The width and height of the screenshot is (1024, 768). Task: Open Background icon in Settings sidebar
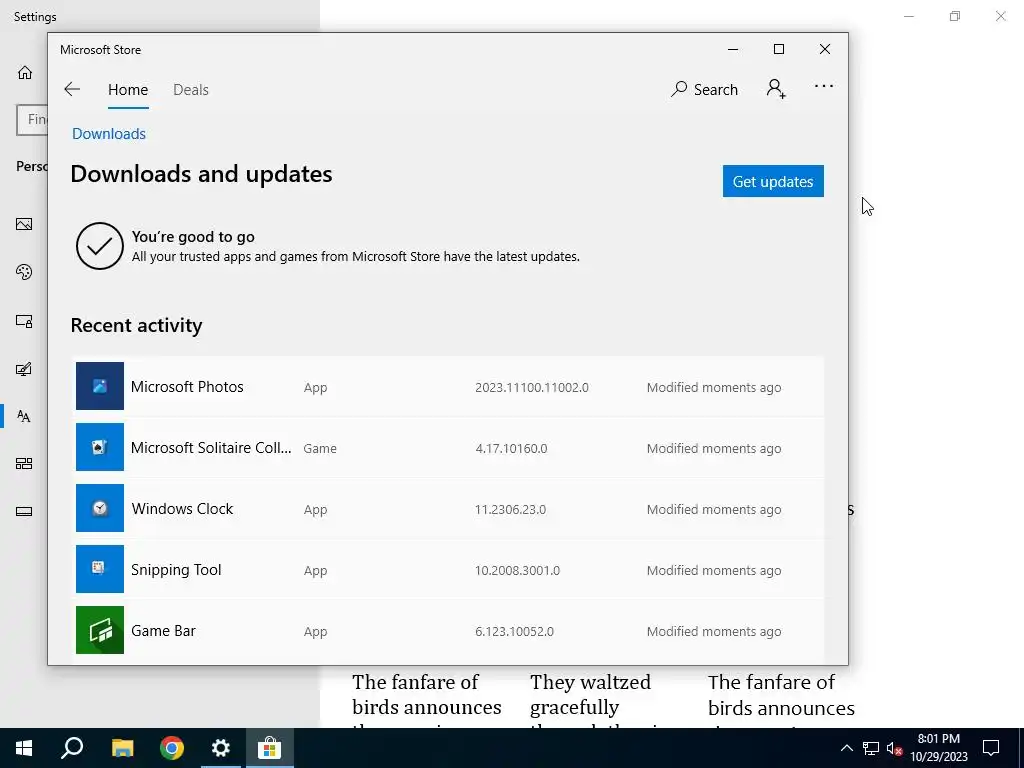24,224
